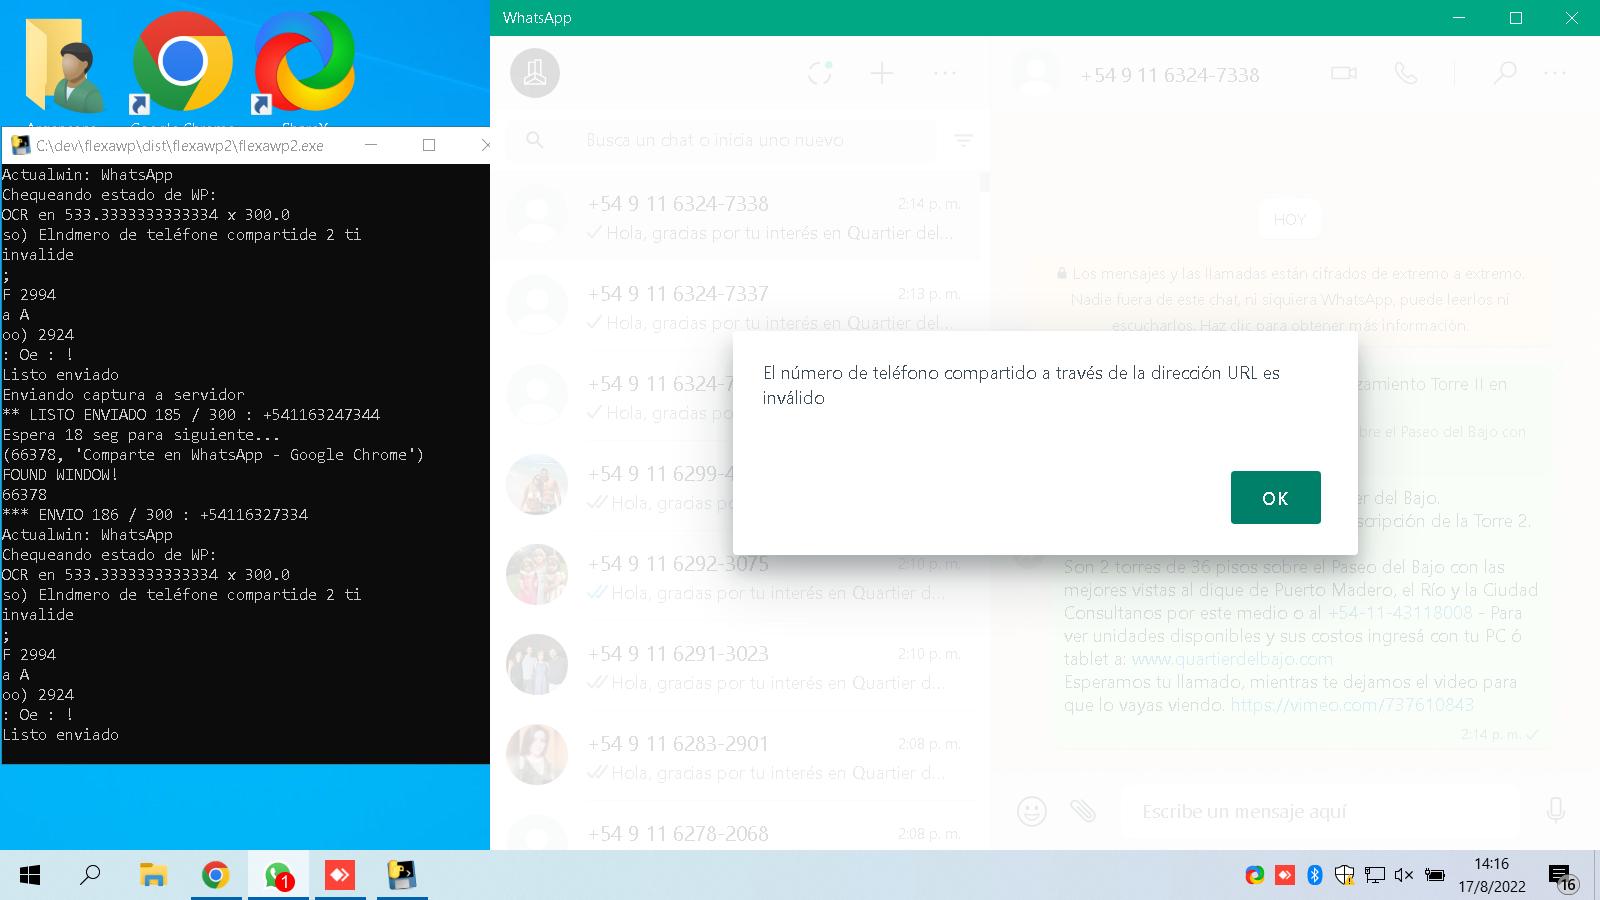Screen dimensions: 1600x900
Task: Open Bluetooth tray icon
Action: pyautogui.click(x=1315, y=876)
